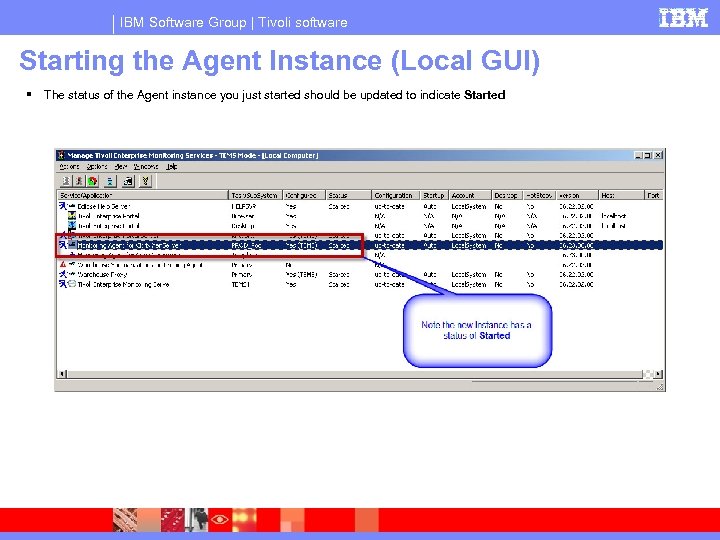Click the HELPSVR task cell
The image size is (720, 540).
pos(243,206)
